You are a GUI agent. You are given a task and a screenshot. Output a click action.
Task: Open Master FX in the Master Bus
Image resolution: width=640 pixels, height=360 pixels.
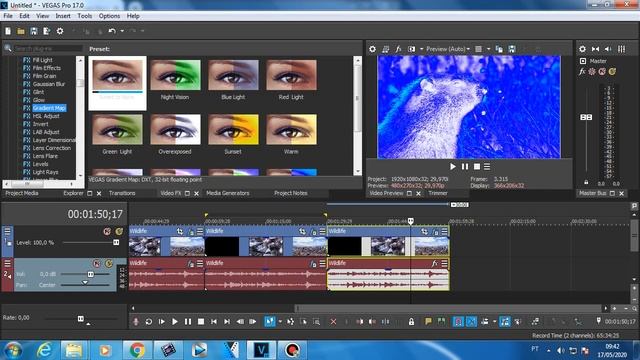coord(582,71)
